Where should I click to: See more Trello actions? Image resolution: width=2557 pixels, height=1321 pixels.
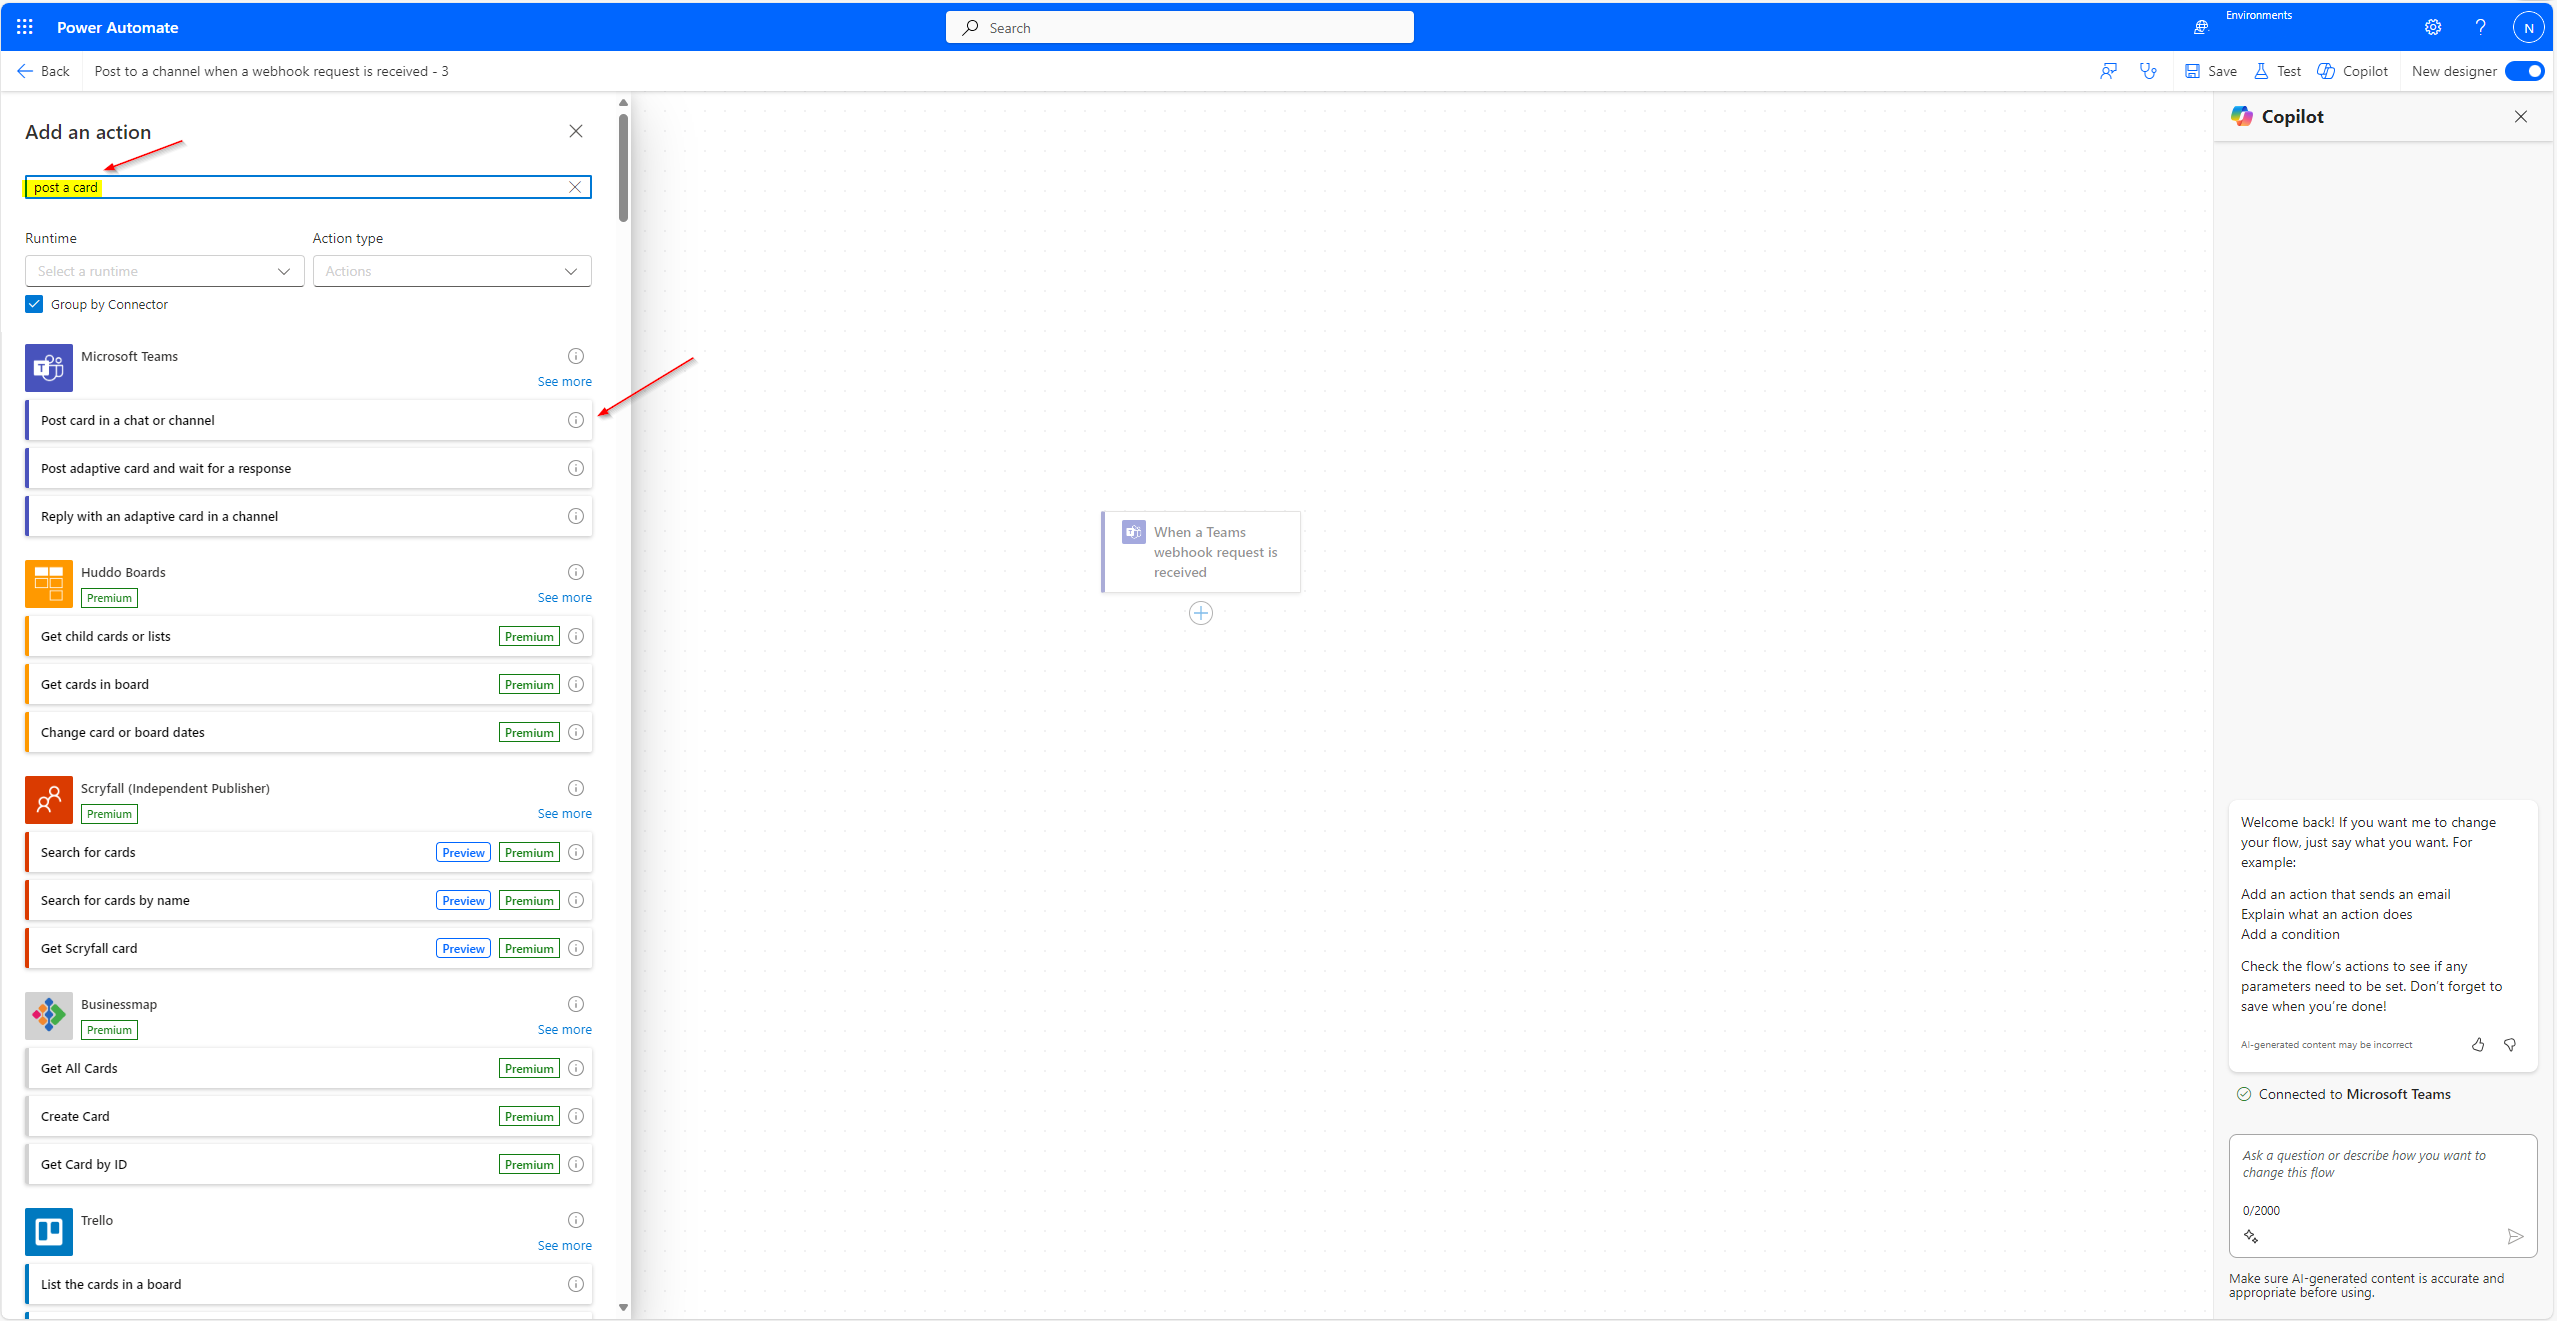point(564,1246)
